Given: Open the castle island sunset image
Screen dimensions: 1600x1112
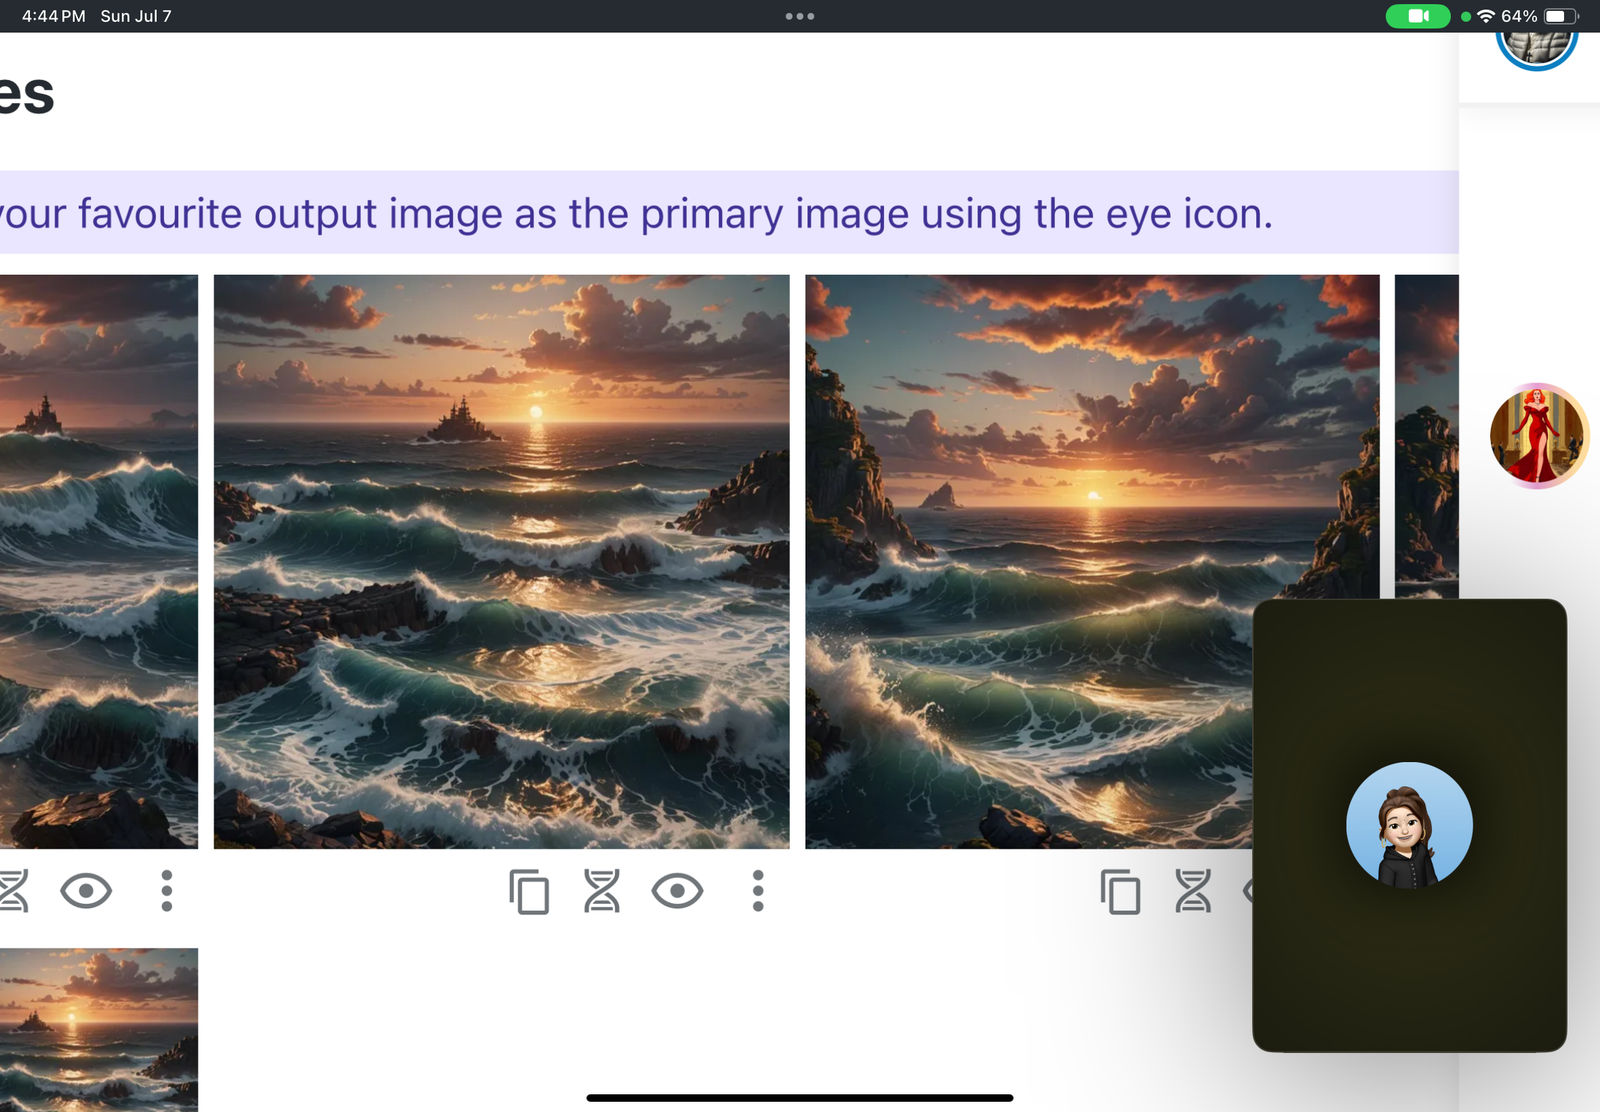Looking at the screenshot, I should [x=501, y=561].
